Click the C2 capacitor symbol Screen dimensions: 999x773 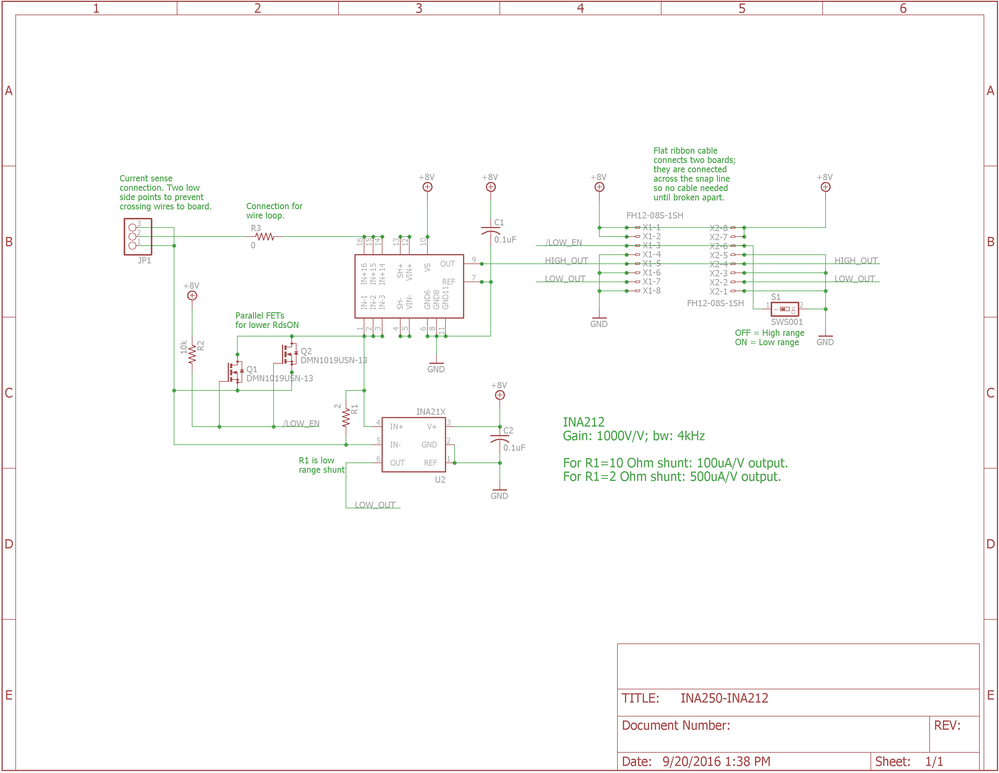[x=500, y=438]
